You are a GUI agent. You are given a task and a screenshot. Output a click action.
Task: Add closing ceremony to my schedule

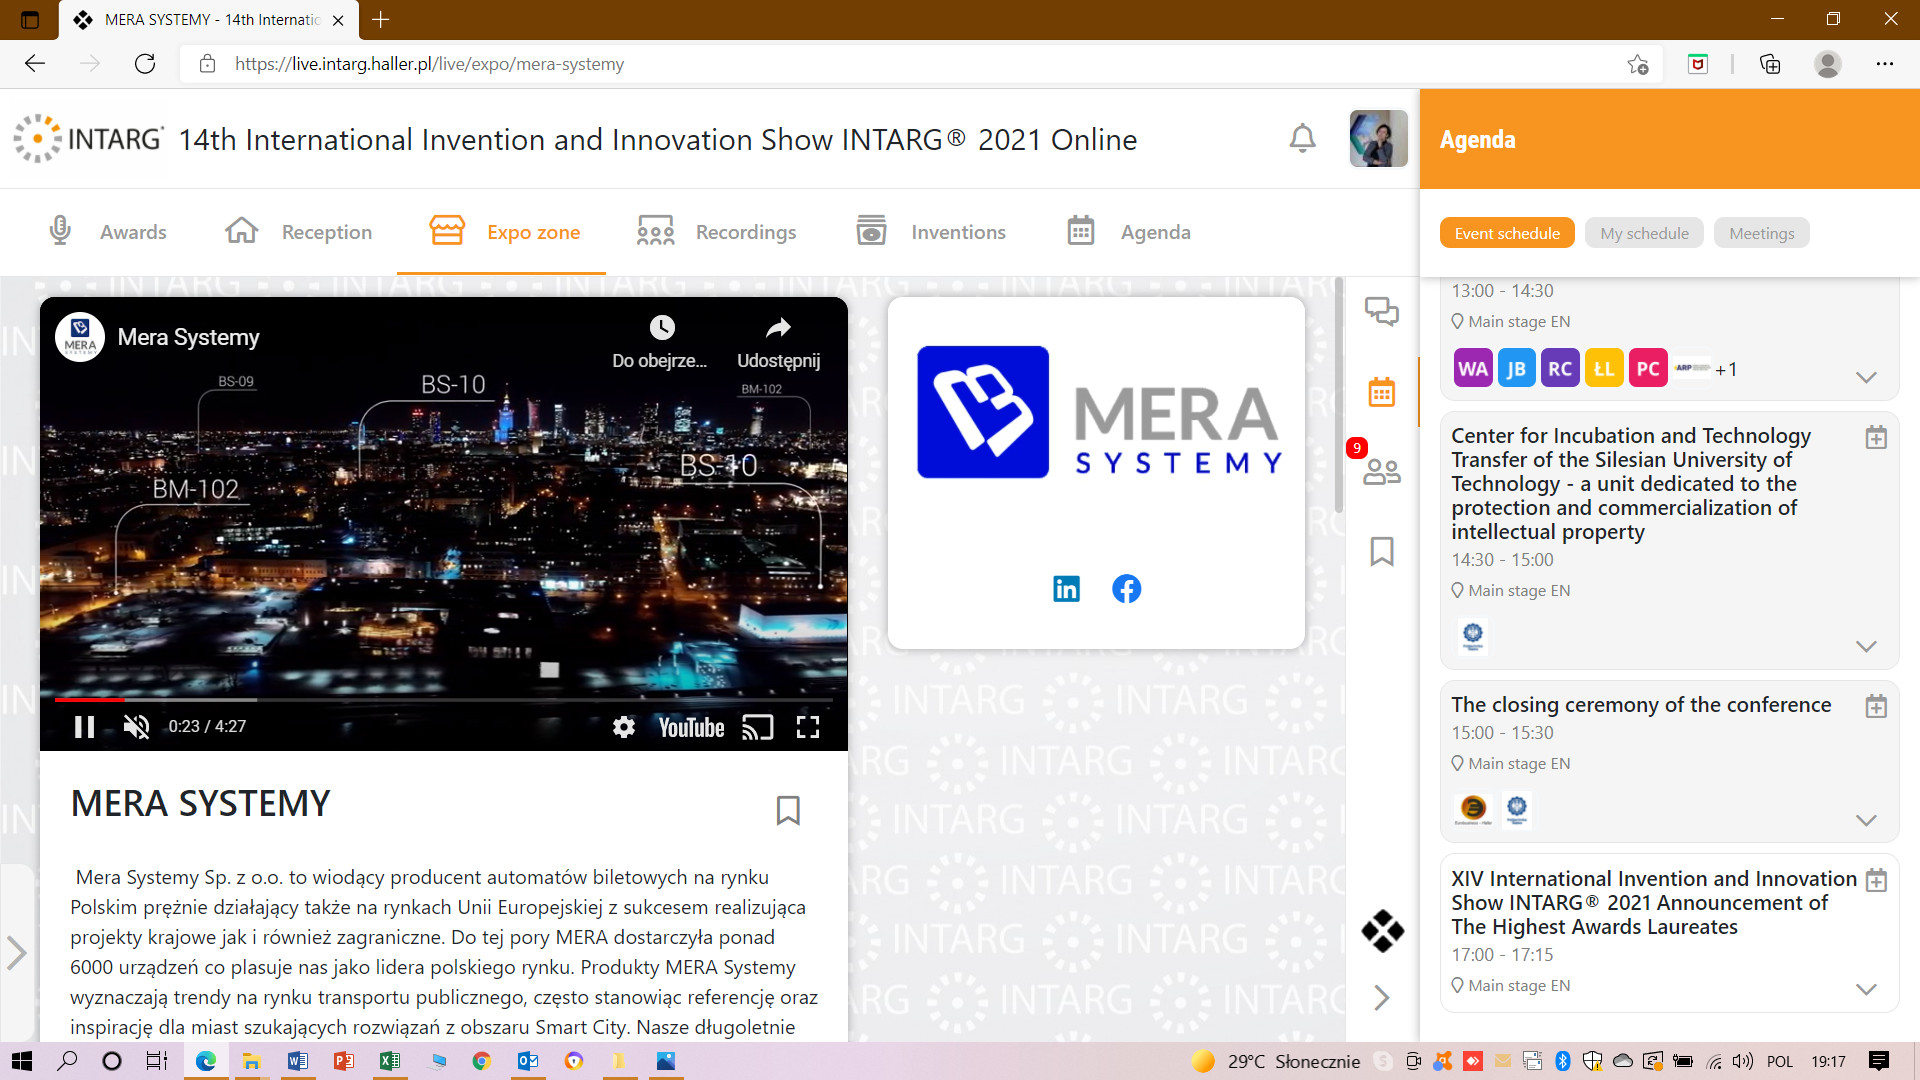1876,706
